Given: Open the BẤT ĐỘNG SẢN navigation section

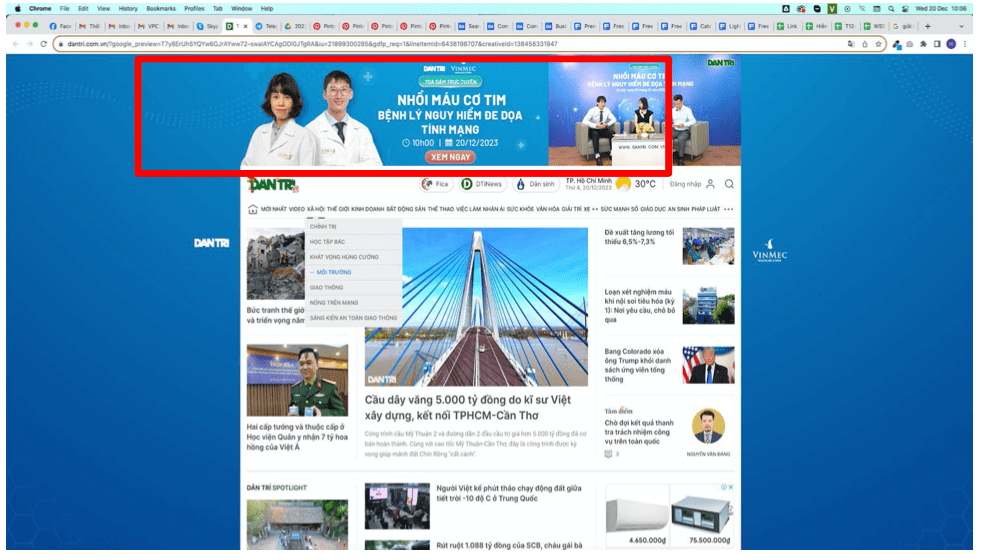Looking at the screenshot, I should [x=406, y=209].
